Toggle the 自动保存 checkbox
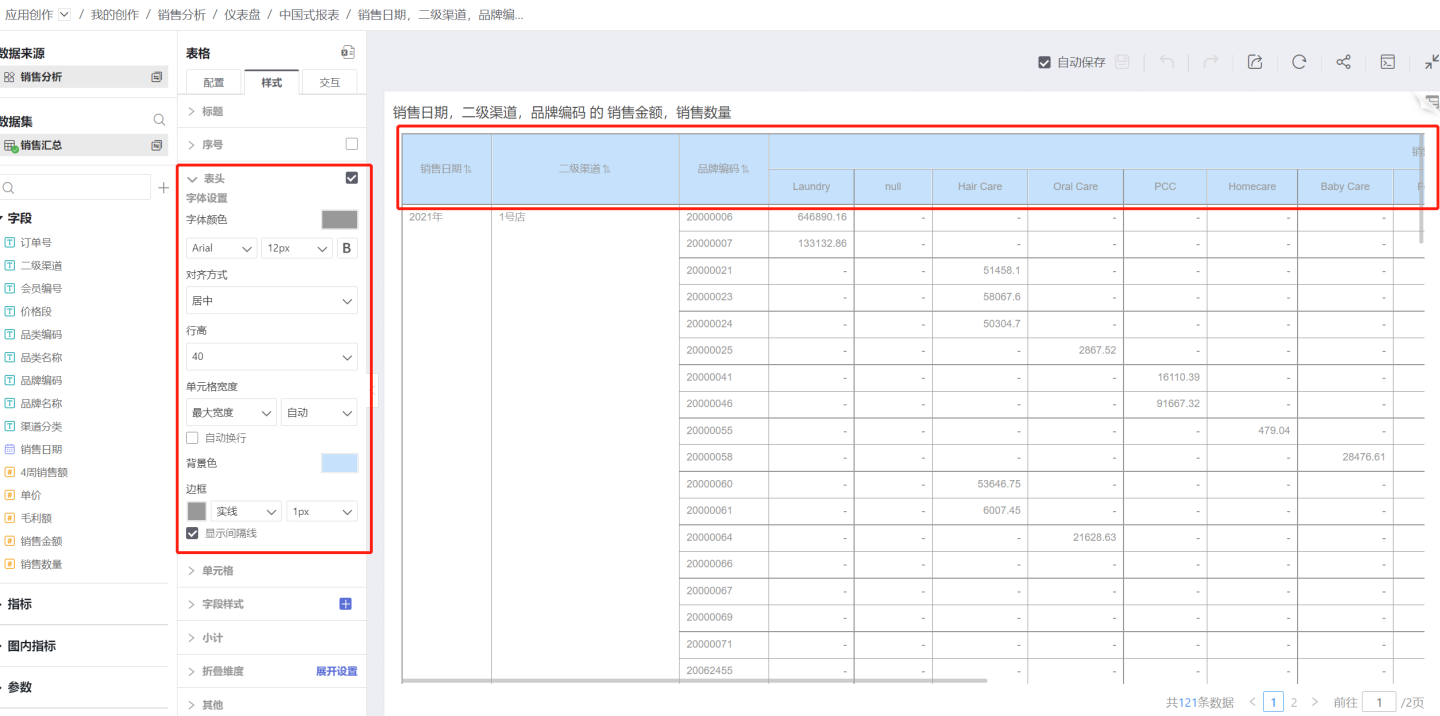 pyautogui.click(x=1045, y=62)
